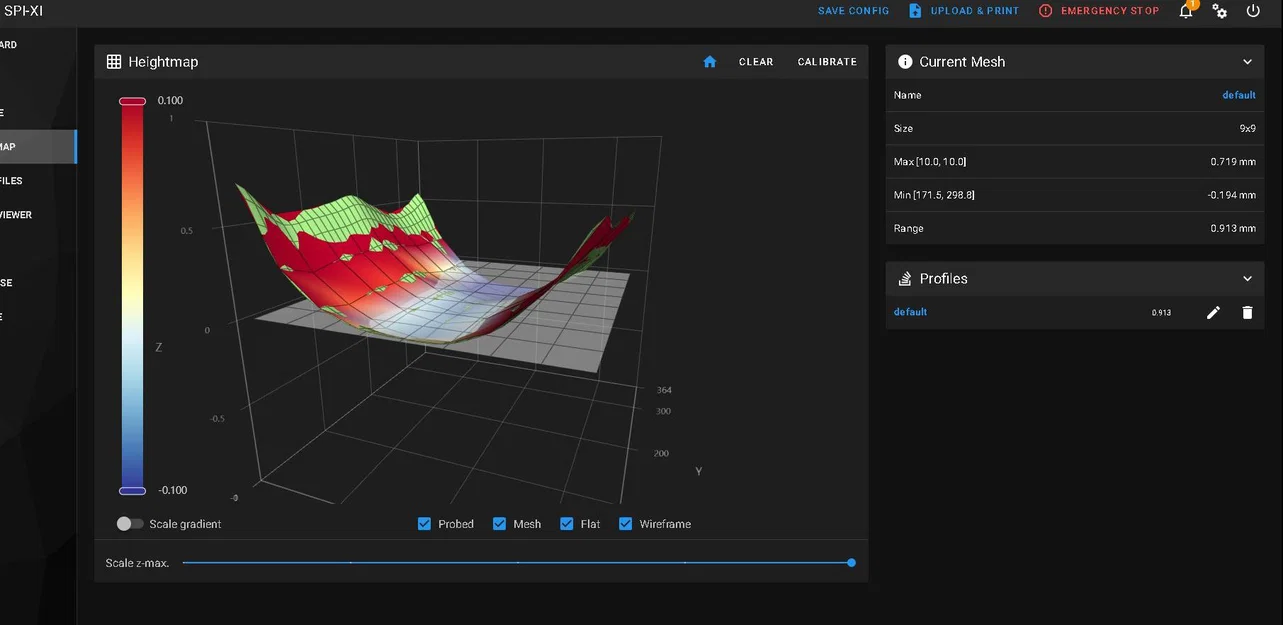Viewport: 1283px width, 625px height.
Task: Click the Scale z-max slider handle
Action: click(x=851, y=563)
